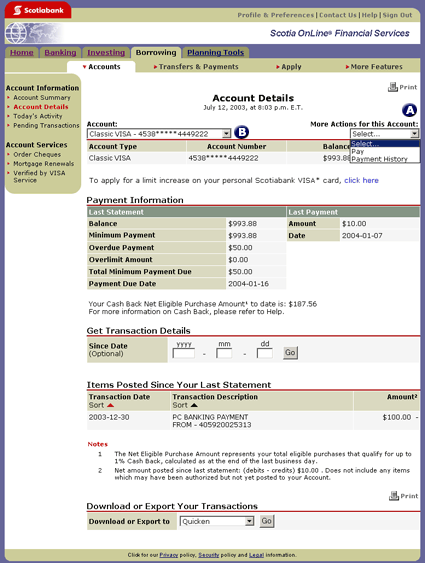
Task: Open the Help link
Action: (369, 15)
